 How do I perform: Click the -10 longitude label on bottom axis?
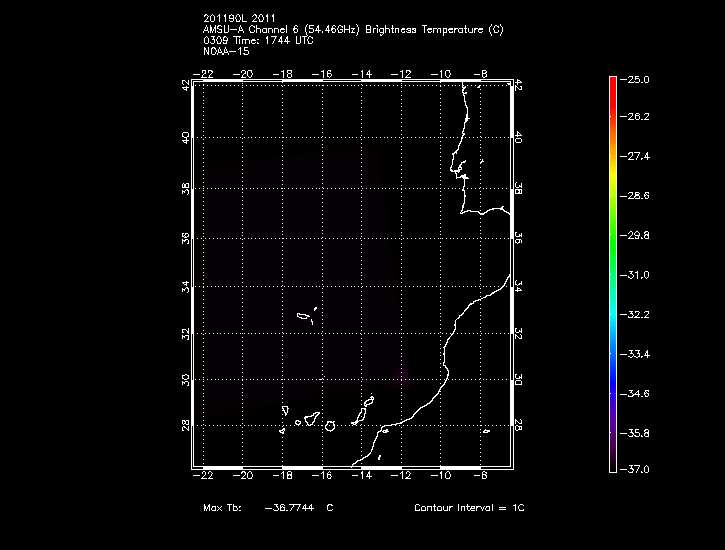coord(441,476)
